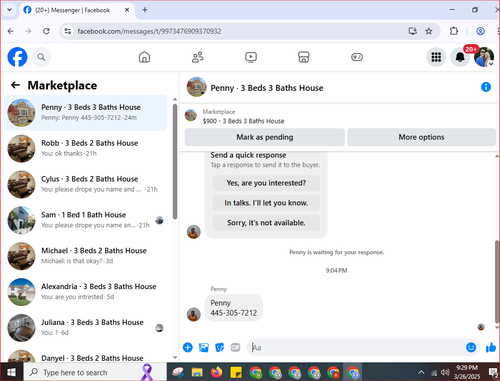Open the Michael - 3 Beds 2 Baths House chat

(x=86, y=256)
